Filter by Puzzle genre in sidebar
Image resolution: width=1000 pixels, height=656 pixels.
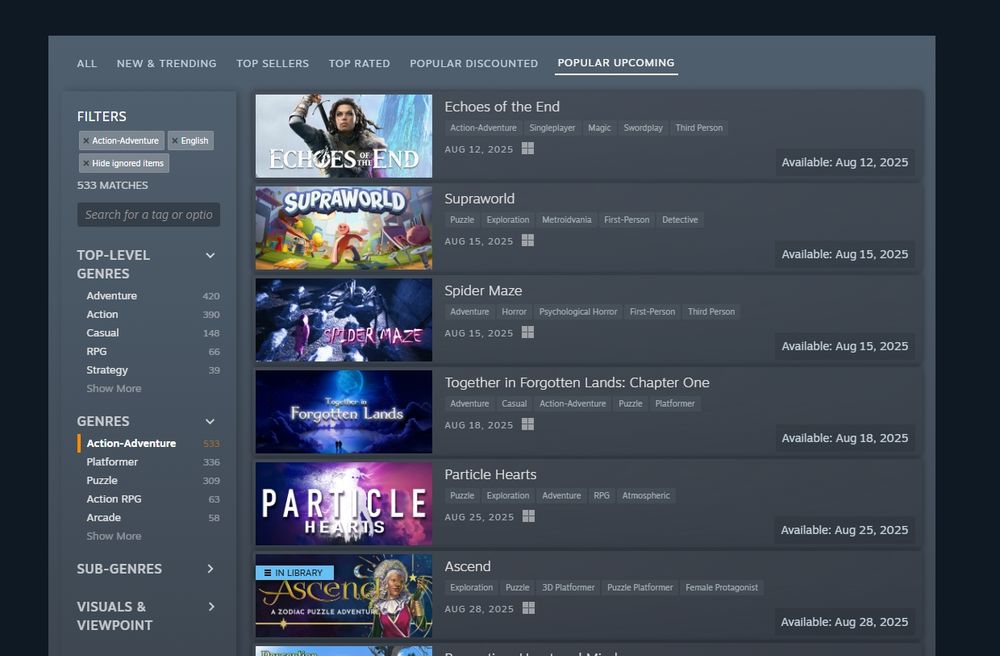click(x=102, y=480)
